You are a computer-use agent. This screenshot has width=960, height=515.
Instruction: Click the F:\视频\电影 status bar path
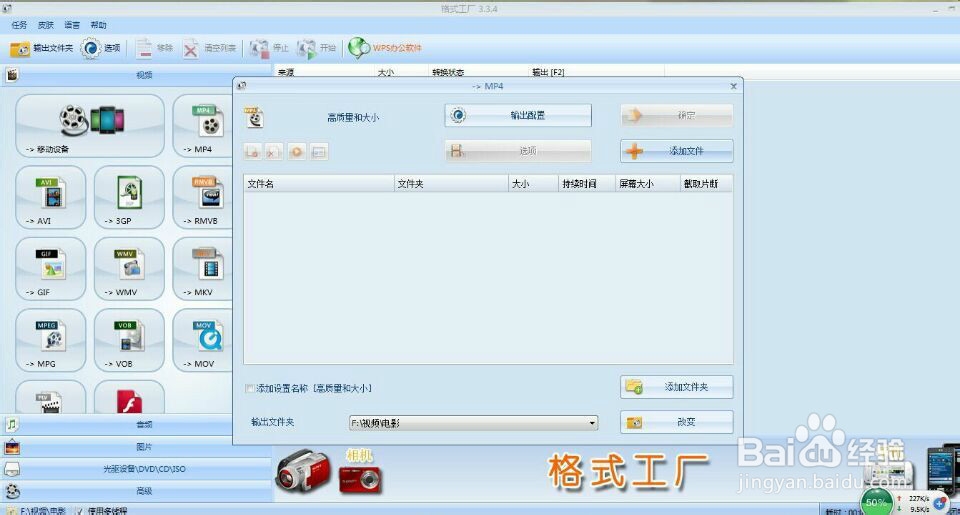click(43, 511)
